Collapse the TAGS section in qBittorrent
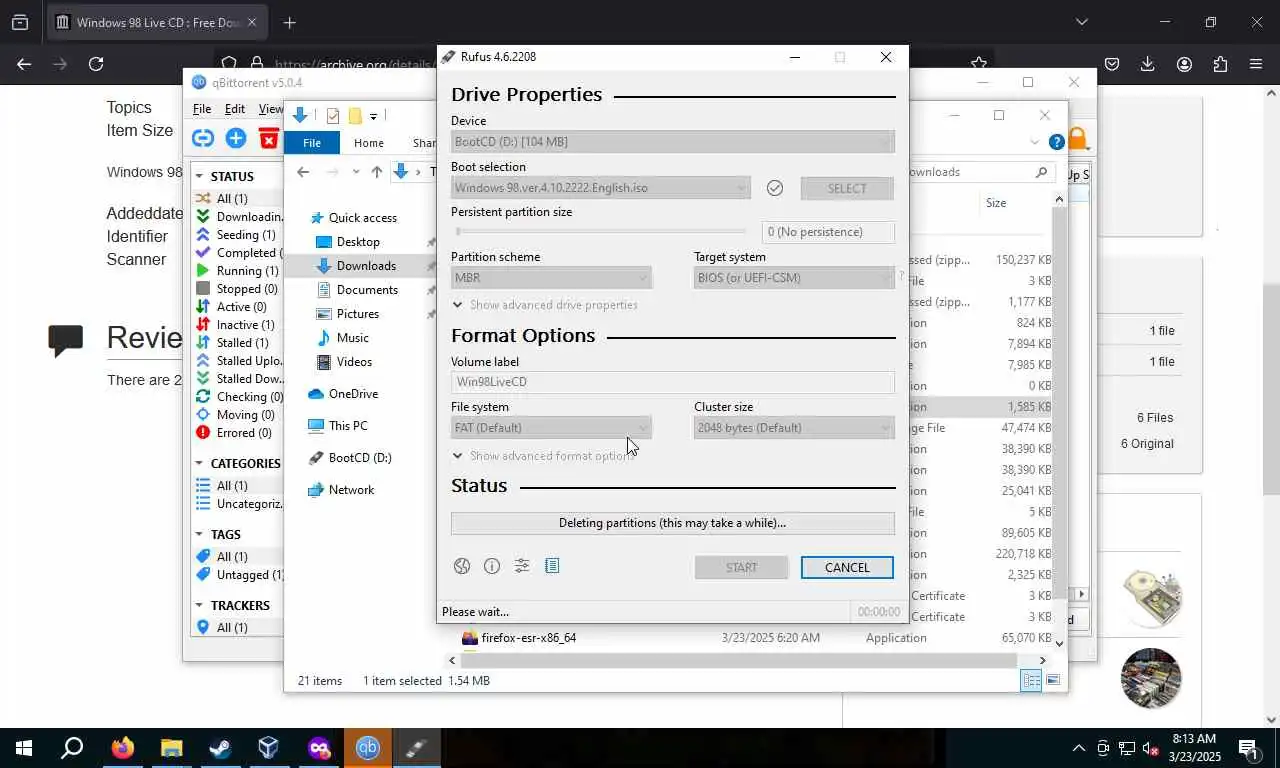The height and width of the screenshot is (768, 1280). coord(199,535)
